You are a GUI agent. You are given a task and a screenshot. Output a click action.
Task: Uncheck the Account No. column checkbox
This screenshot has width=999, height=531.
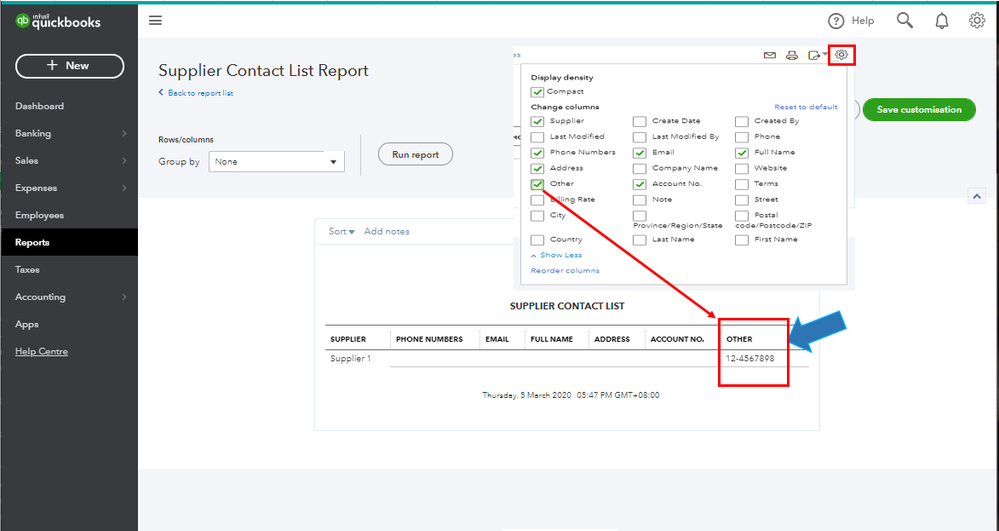pos(640,184)
